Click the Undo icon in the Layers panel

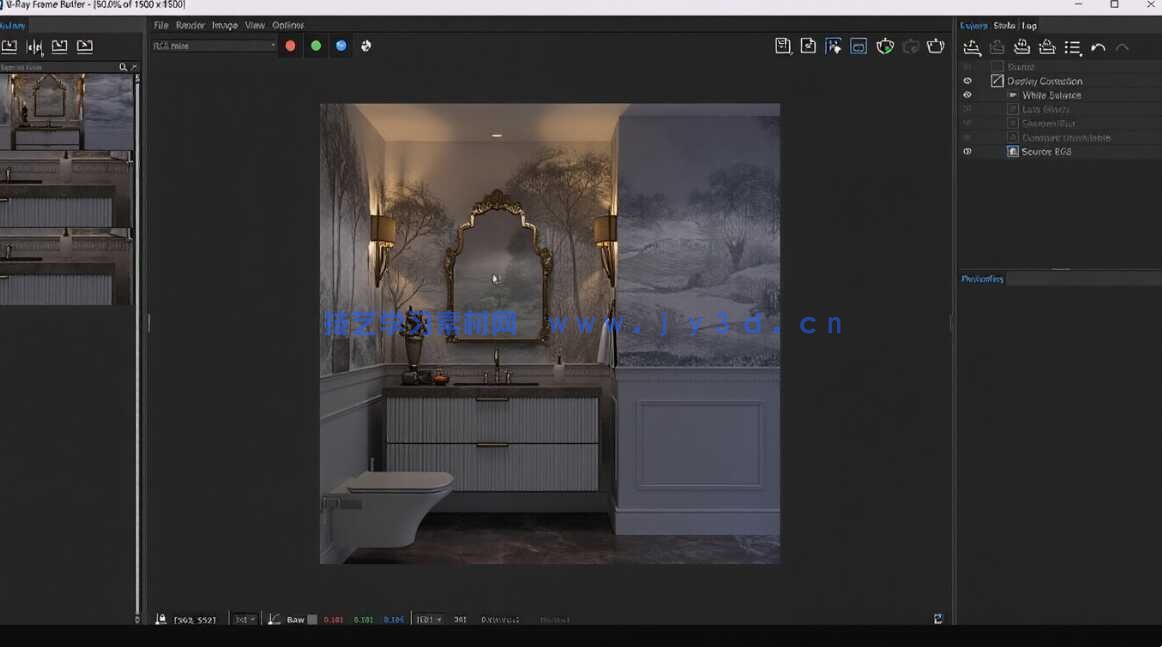(1098, 46)
